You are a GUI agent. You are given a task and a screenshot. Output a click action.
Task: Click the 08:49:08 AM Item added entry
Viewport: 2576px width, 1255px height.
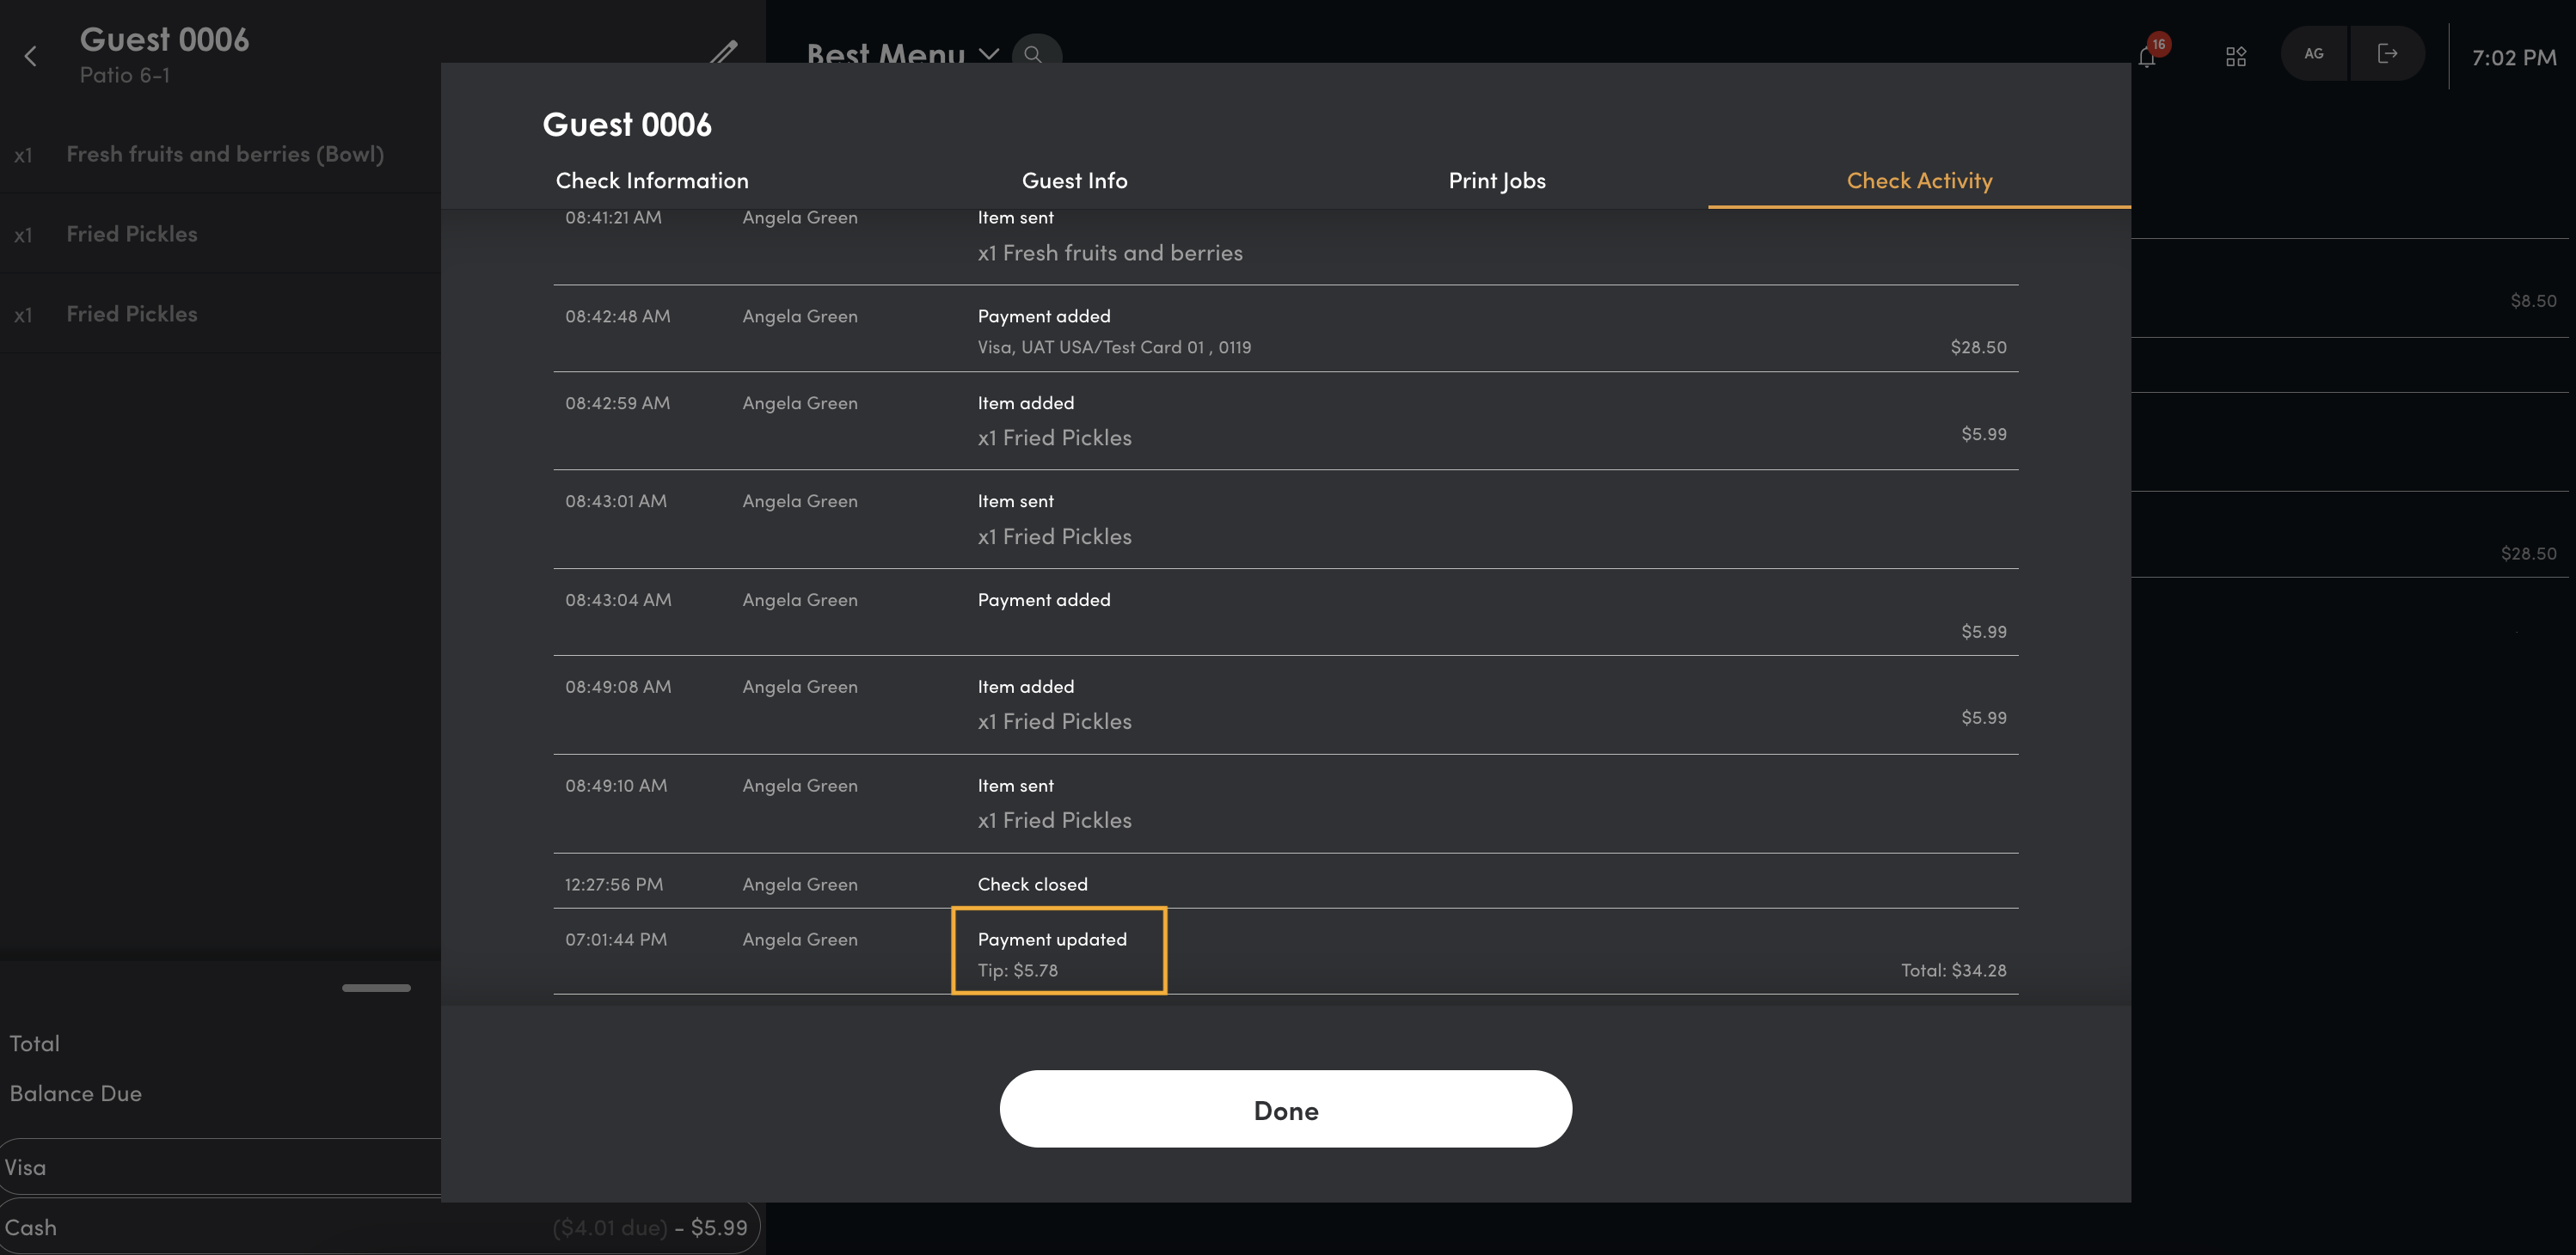click(1285, 705)
